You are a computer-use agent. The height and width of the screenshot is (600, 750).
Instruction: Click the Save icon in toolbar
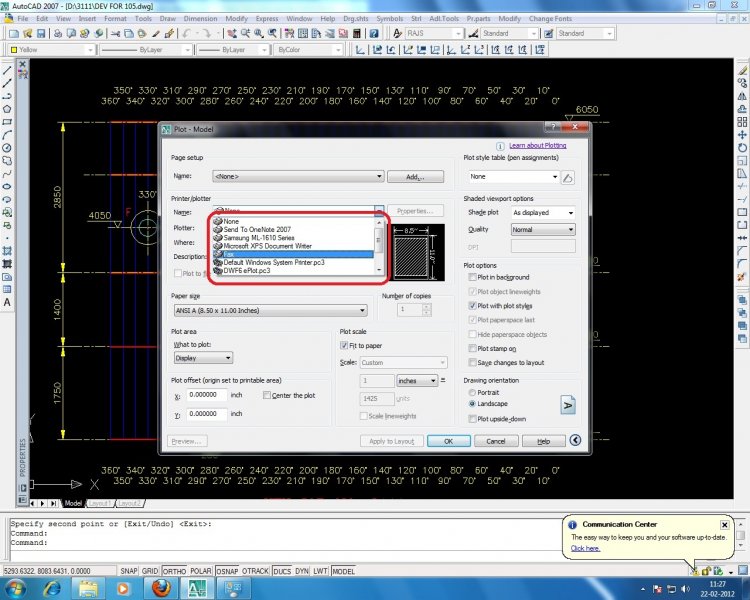coord(41,33)
